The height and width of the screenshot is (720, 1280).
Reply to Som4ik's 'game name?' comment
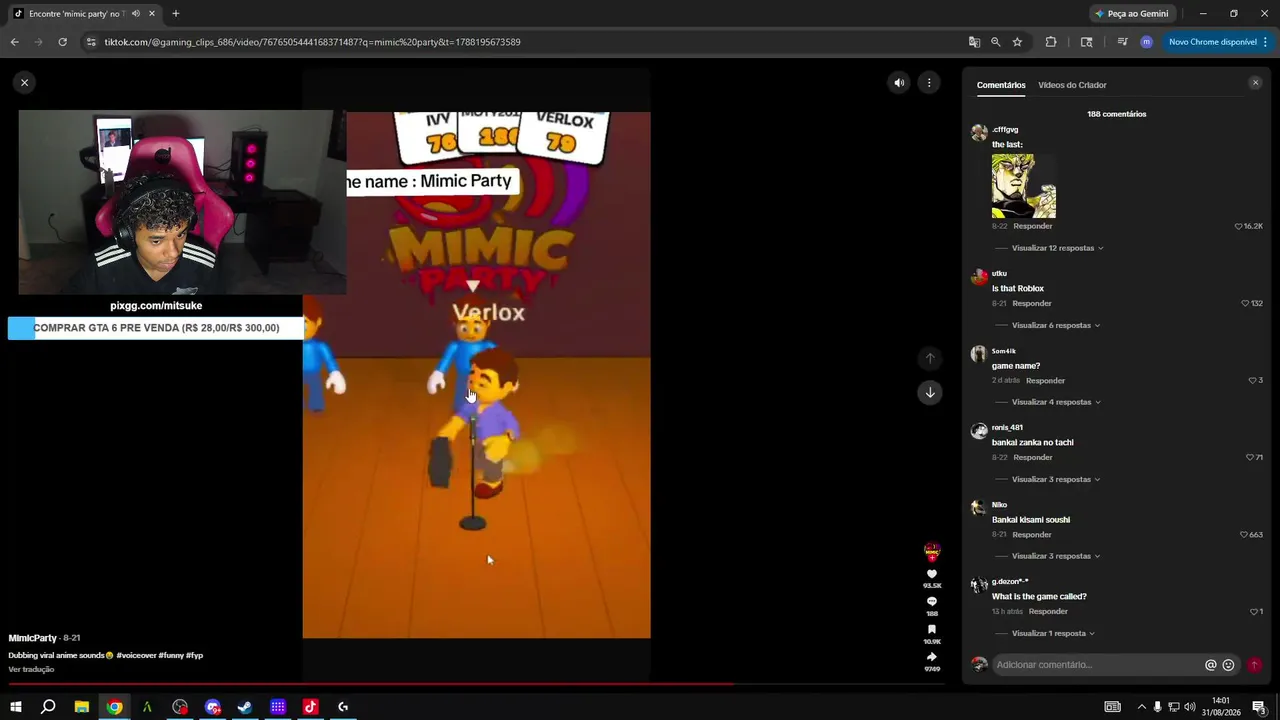(1045, 380)
